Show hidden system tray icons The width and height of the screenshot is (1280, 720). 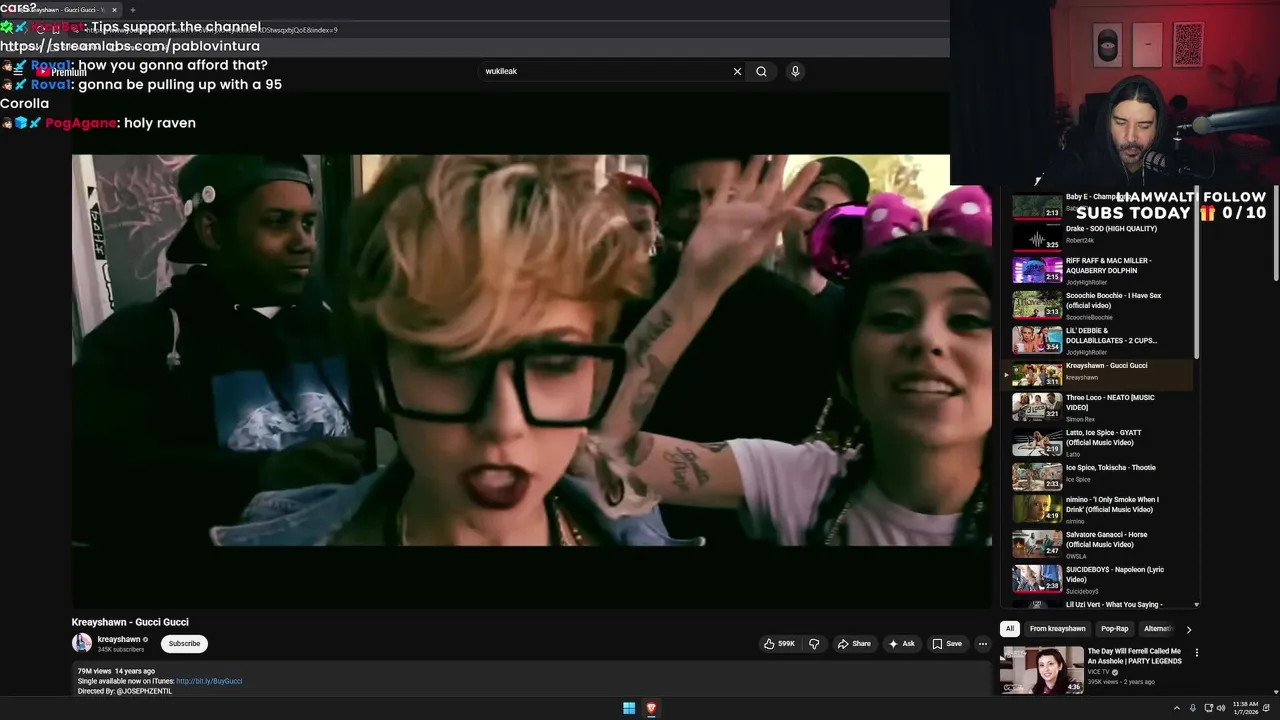coord(1176,708)
